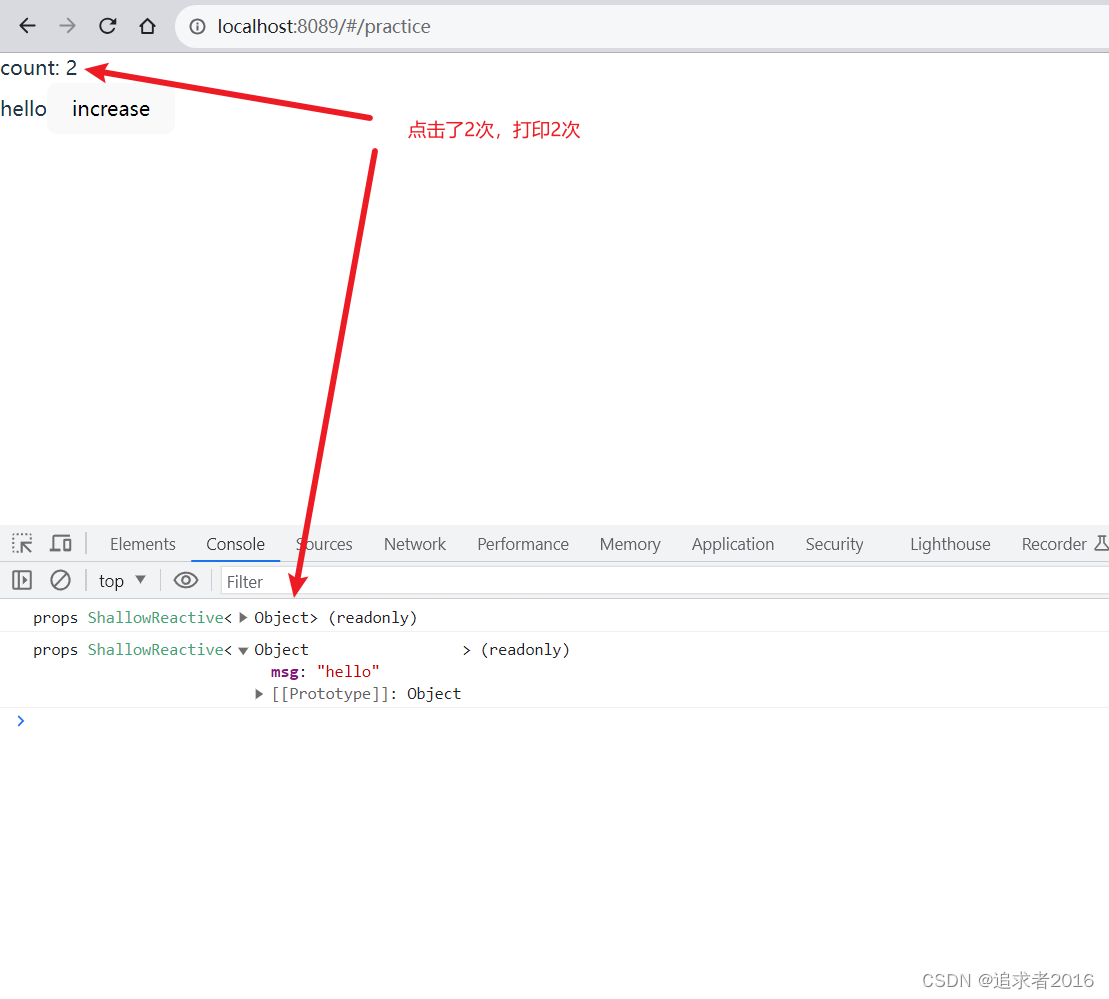This screenshot has width=1109, height=999.
Task: Open the Memory tab
Action: pos(630,544)
